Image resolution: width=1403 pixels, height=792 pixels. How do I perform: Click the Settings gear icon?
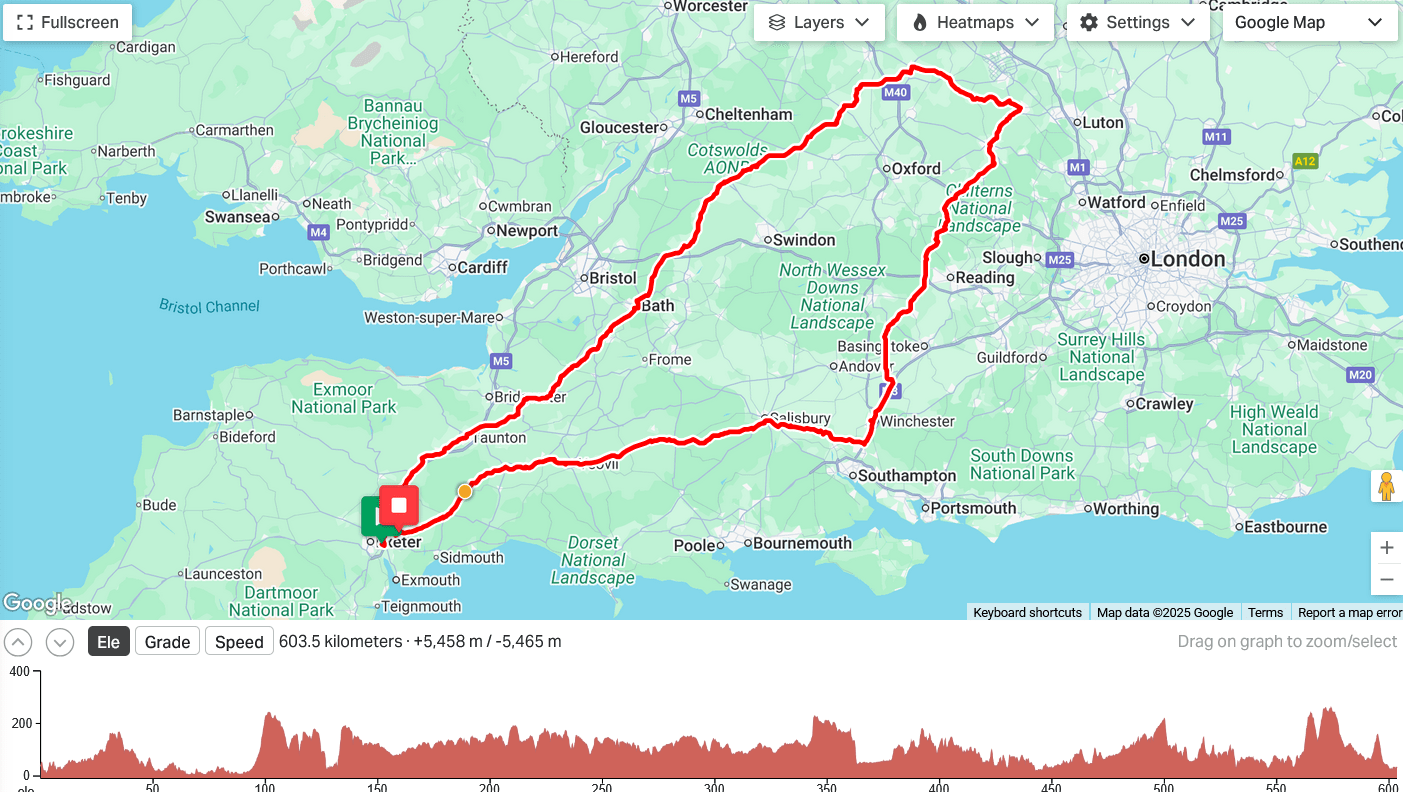pos(1089,22)
